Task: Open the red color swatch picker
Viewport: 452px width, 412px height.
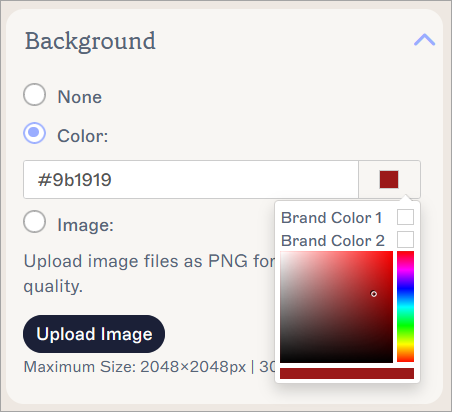Action: pyautogui.click(x=389, y=180)
